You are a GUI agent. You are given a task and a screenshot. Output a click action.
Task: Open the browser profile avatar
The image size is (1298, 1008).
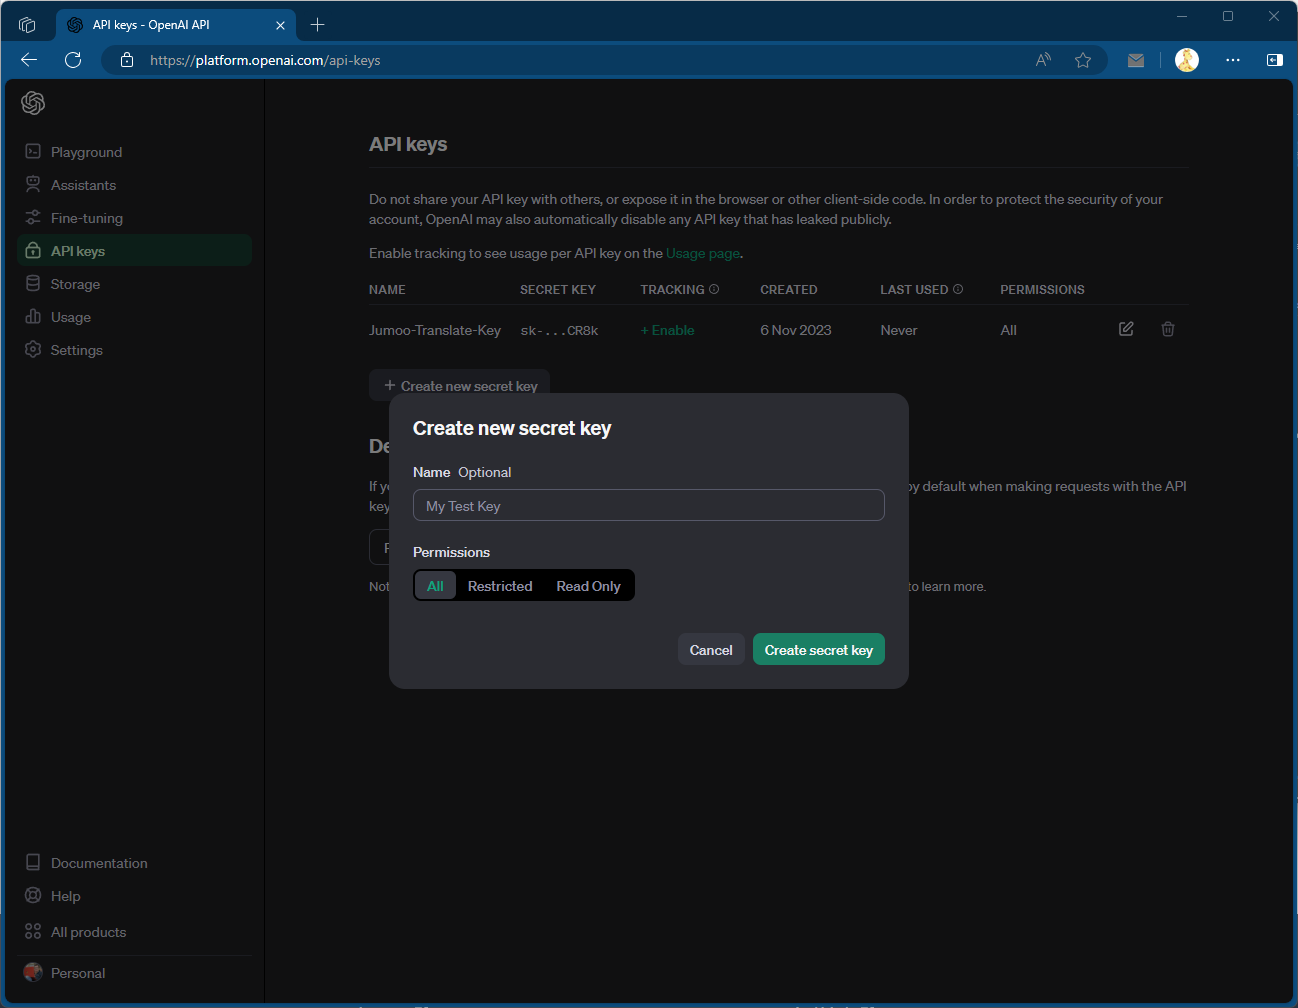[x=1187, y=60]
